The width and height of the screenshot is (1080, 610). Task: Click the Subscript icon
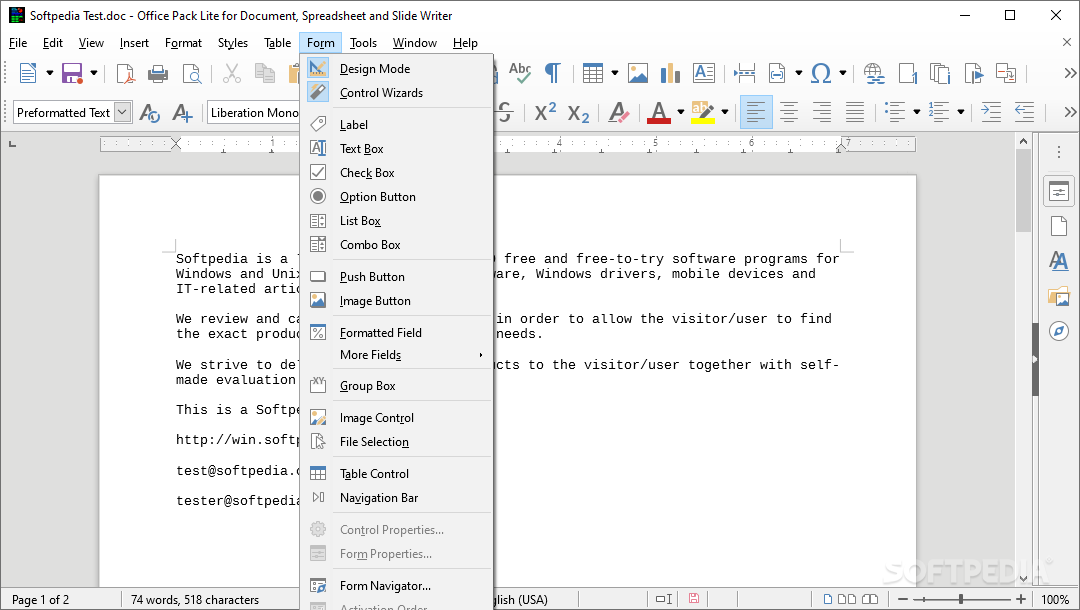point(579,114)
